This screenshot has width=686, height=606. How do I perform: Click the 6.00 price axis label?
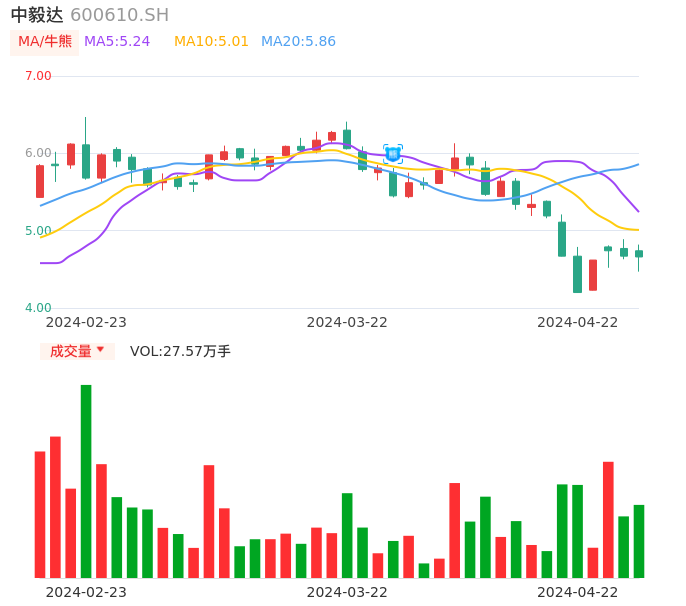(38, 153)
